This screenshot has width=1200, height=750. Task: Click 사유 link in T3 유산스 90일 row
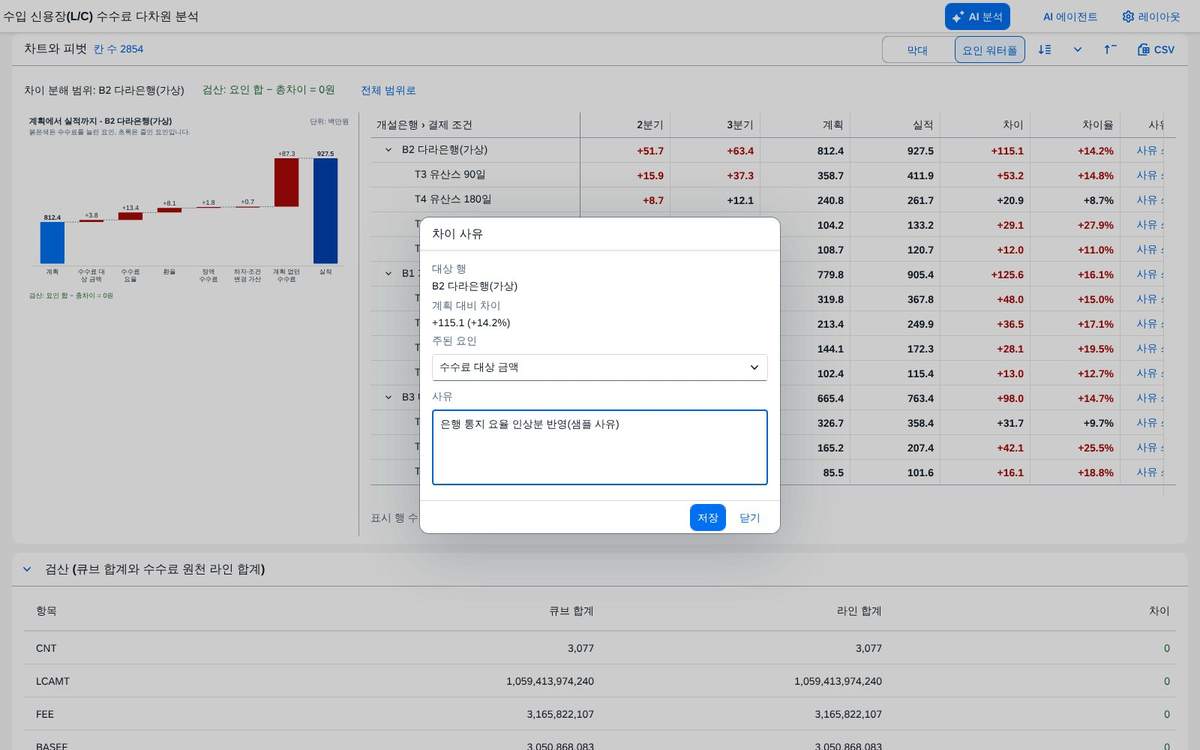pos(1149,175)
